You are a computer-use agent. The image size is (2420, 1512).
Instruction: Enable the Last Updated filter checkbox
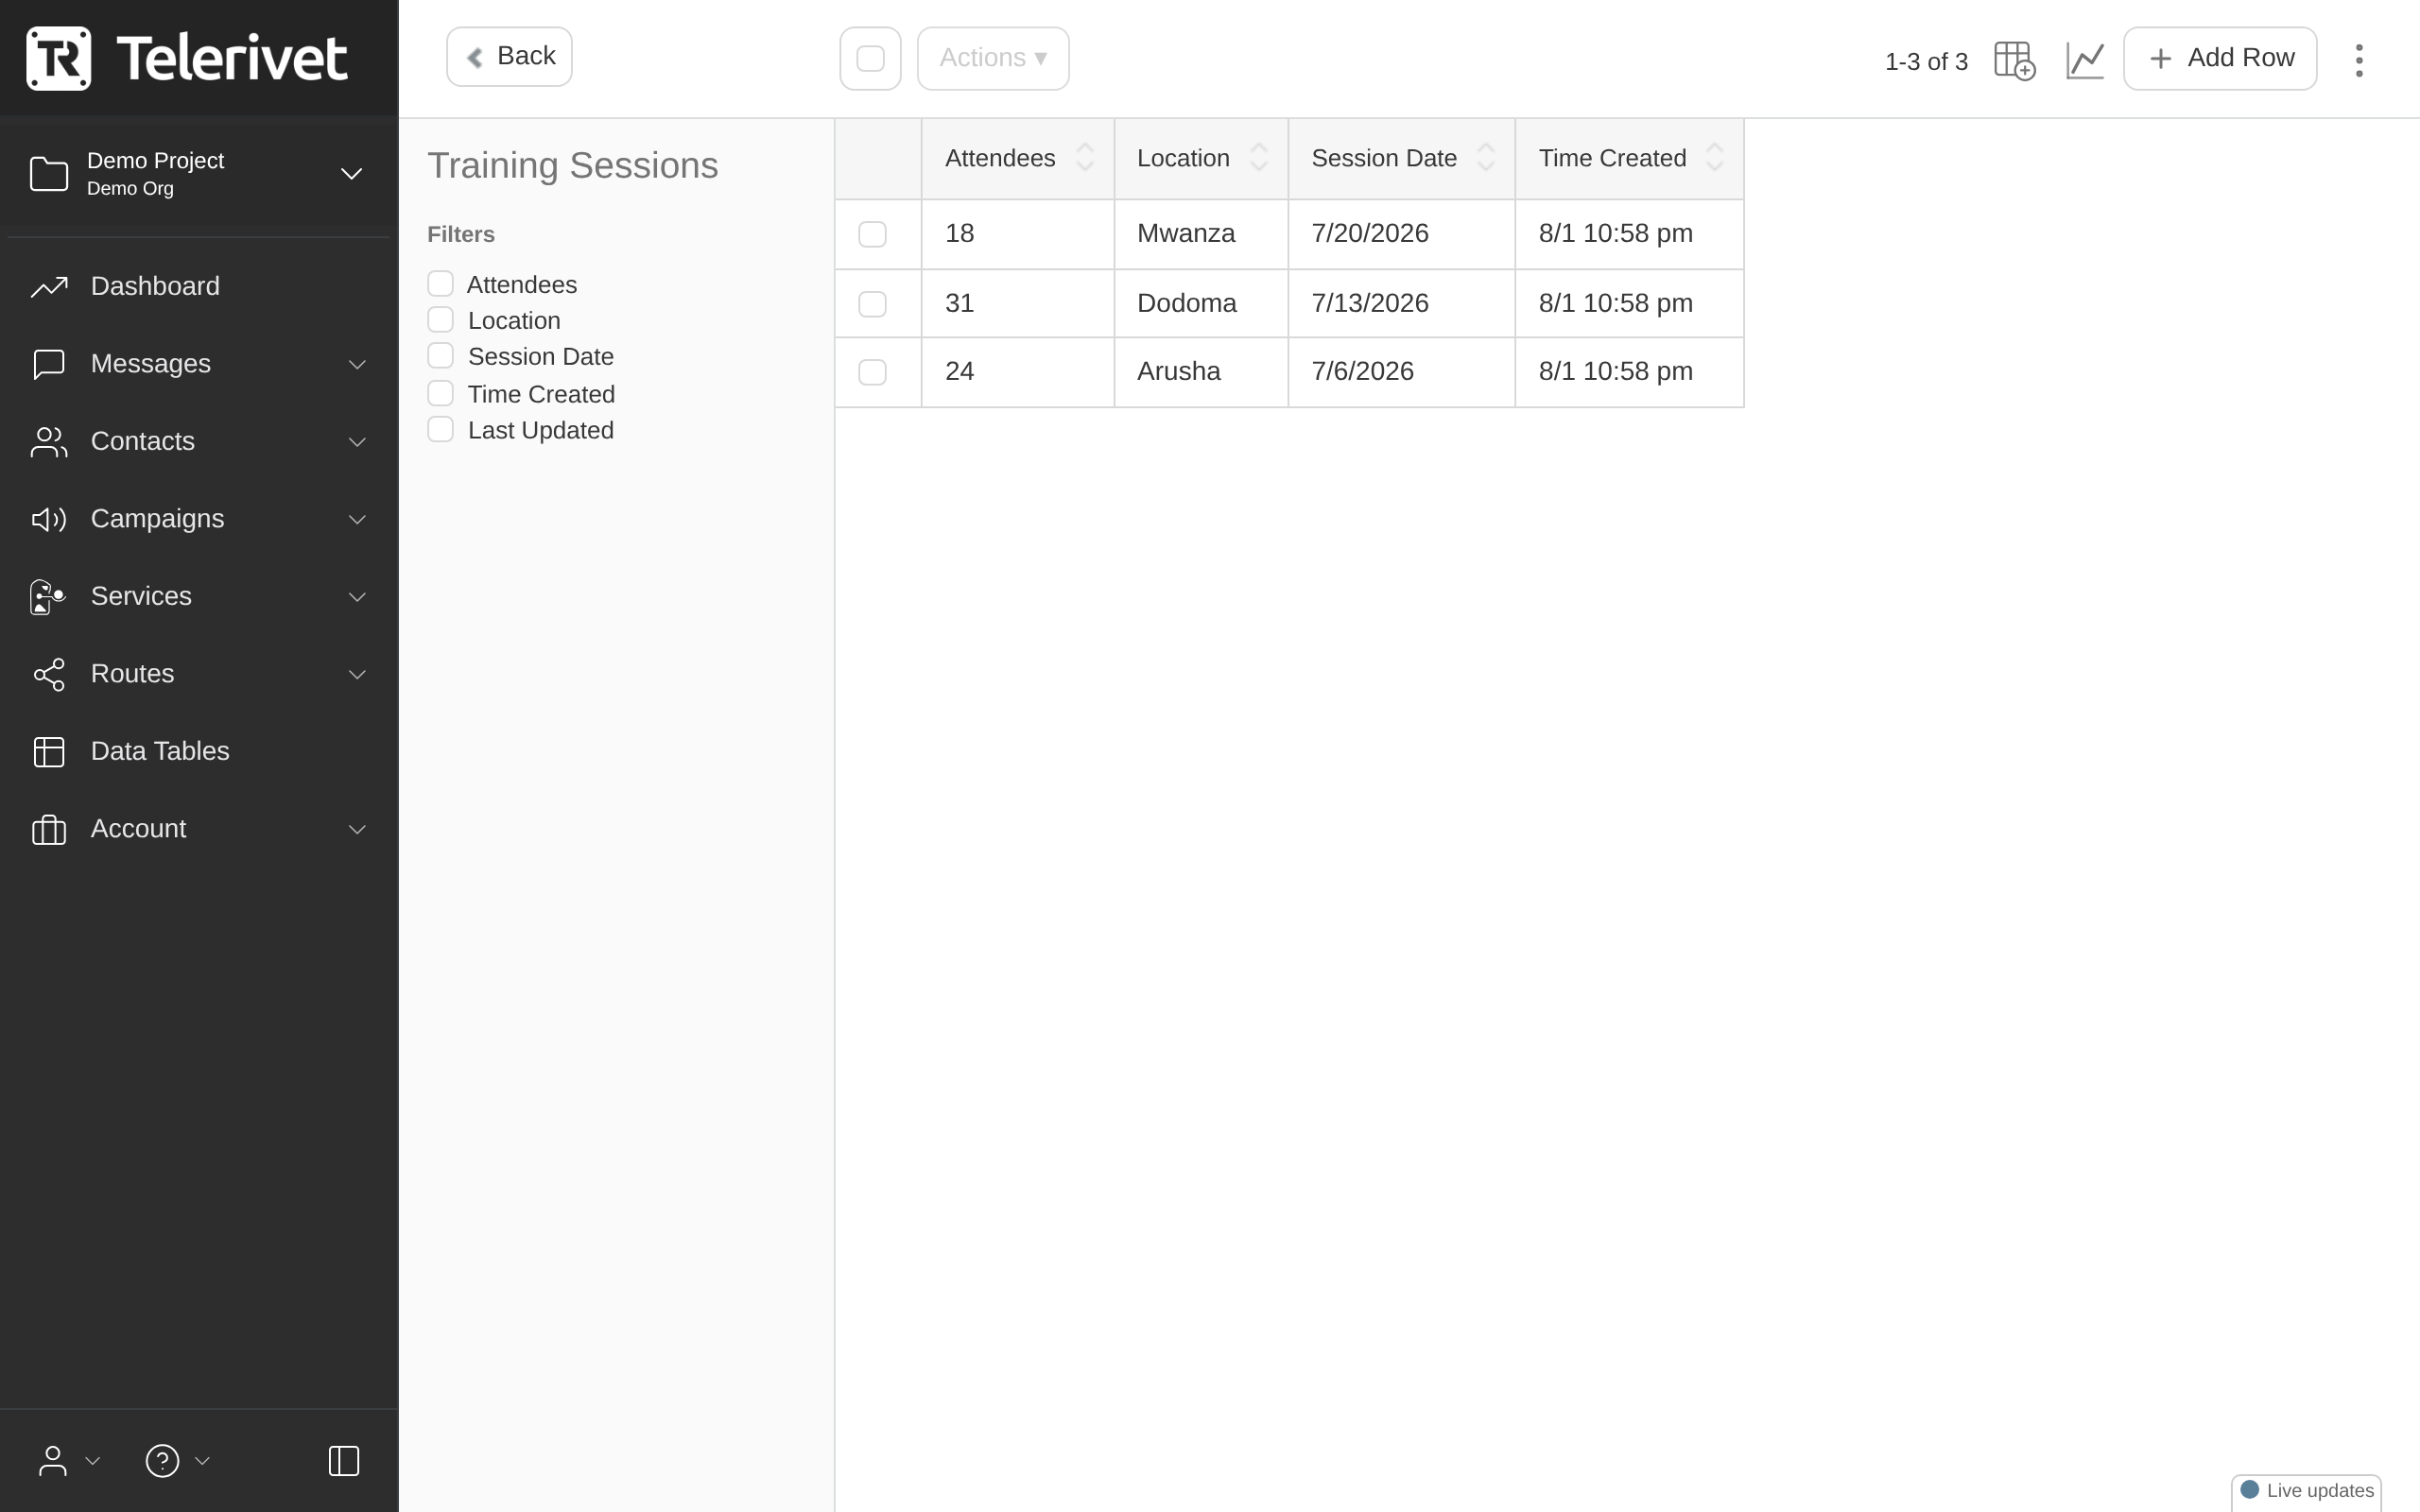(440, 430)
